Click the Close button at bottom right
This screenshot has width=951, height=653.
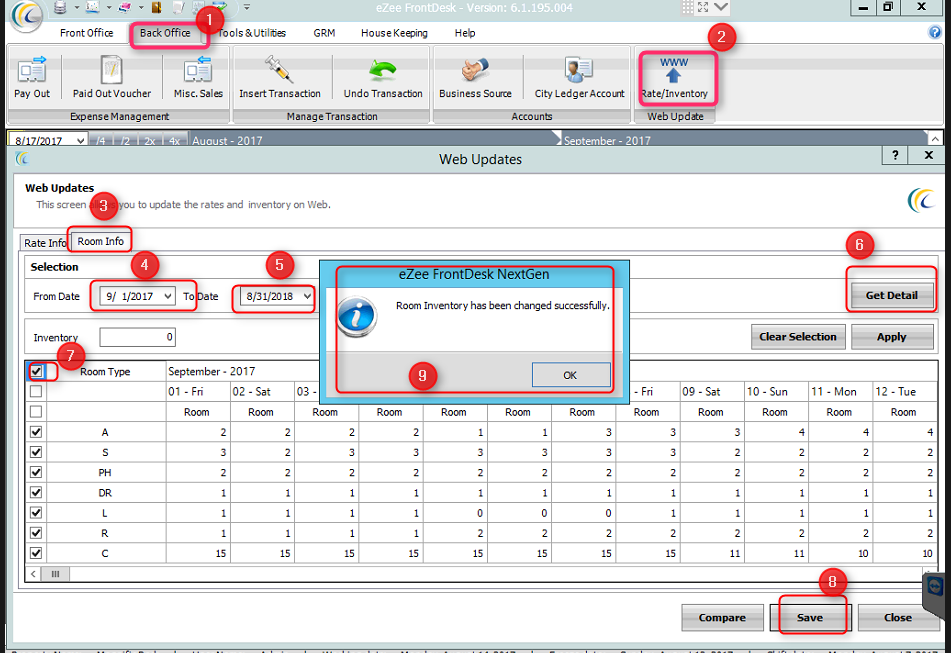898,617
